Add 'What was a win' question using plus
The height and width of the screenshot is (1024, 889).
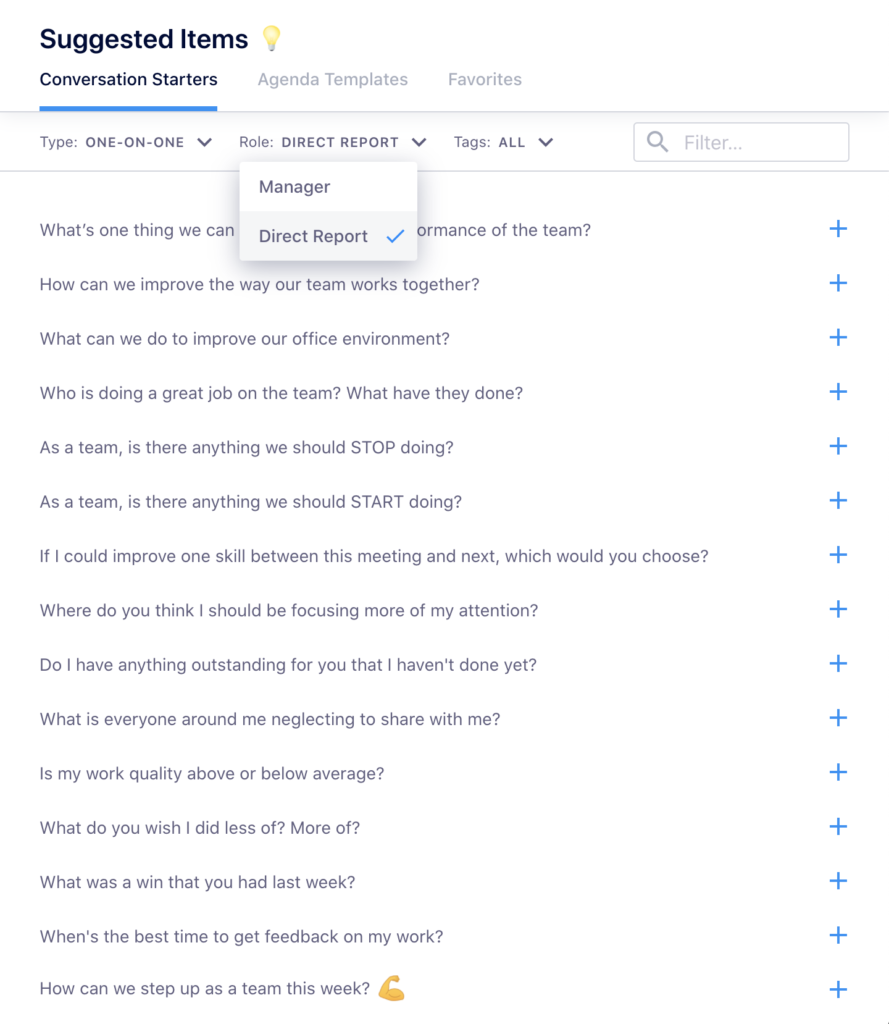pos(838,881)
